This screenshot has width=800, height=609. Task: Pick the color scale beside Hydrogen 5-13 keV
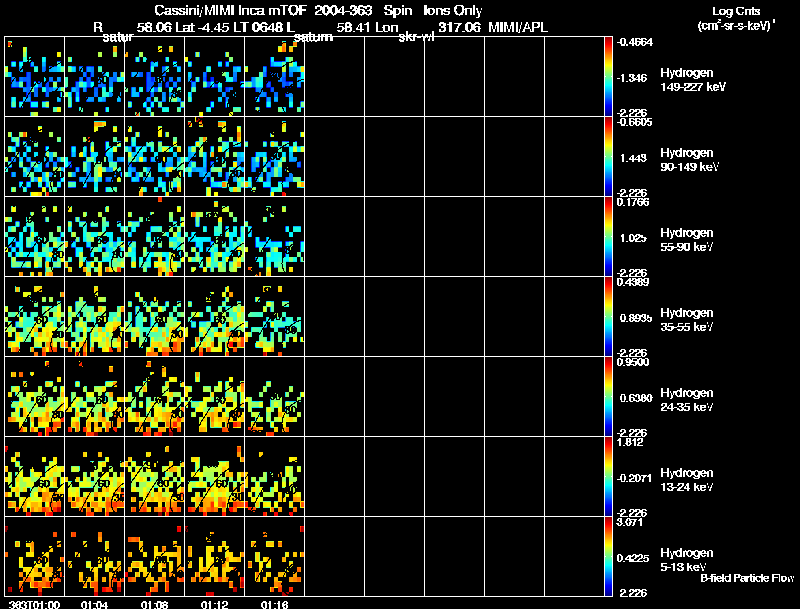(608, 556)
